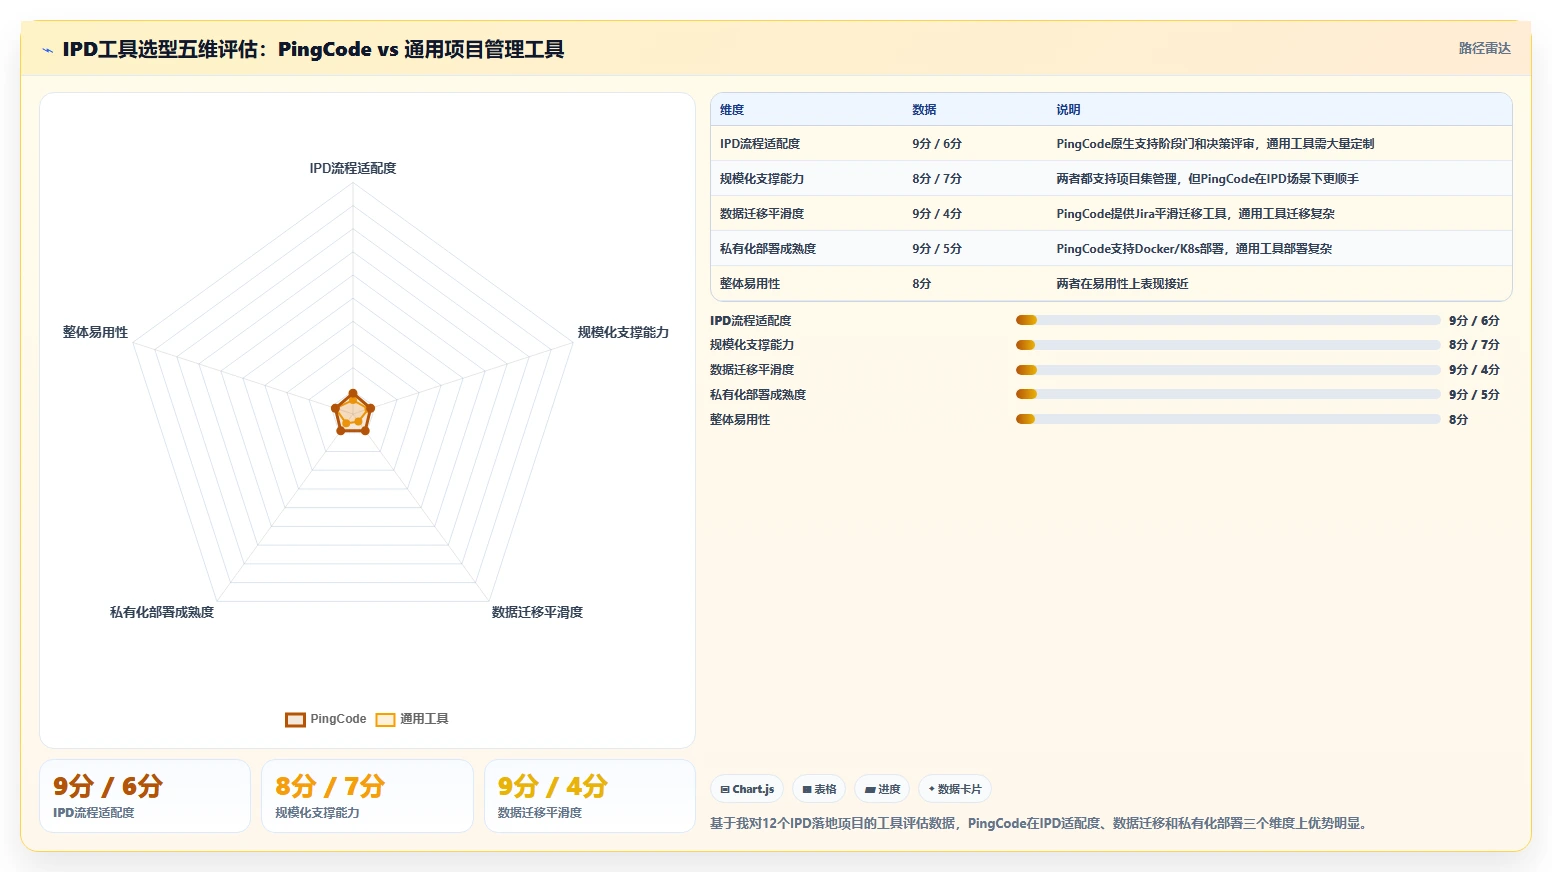Select the 表格 tag chip
This screenshot has height=872, width=1552.
(819, 789)
